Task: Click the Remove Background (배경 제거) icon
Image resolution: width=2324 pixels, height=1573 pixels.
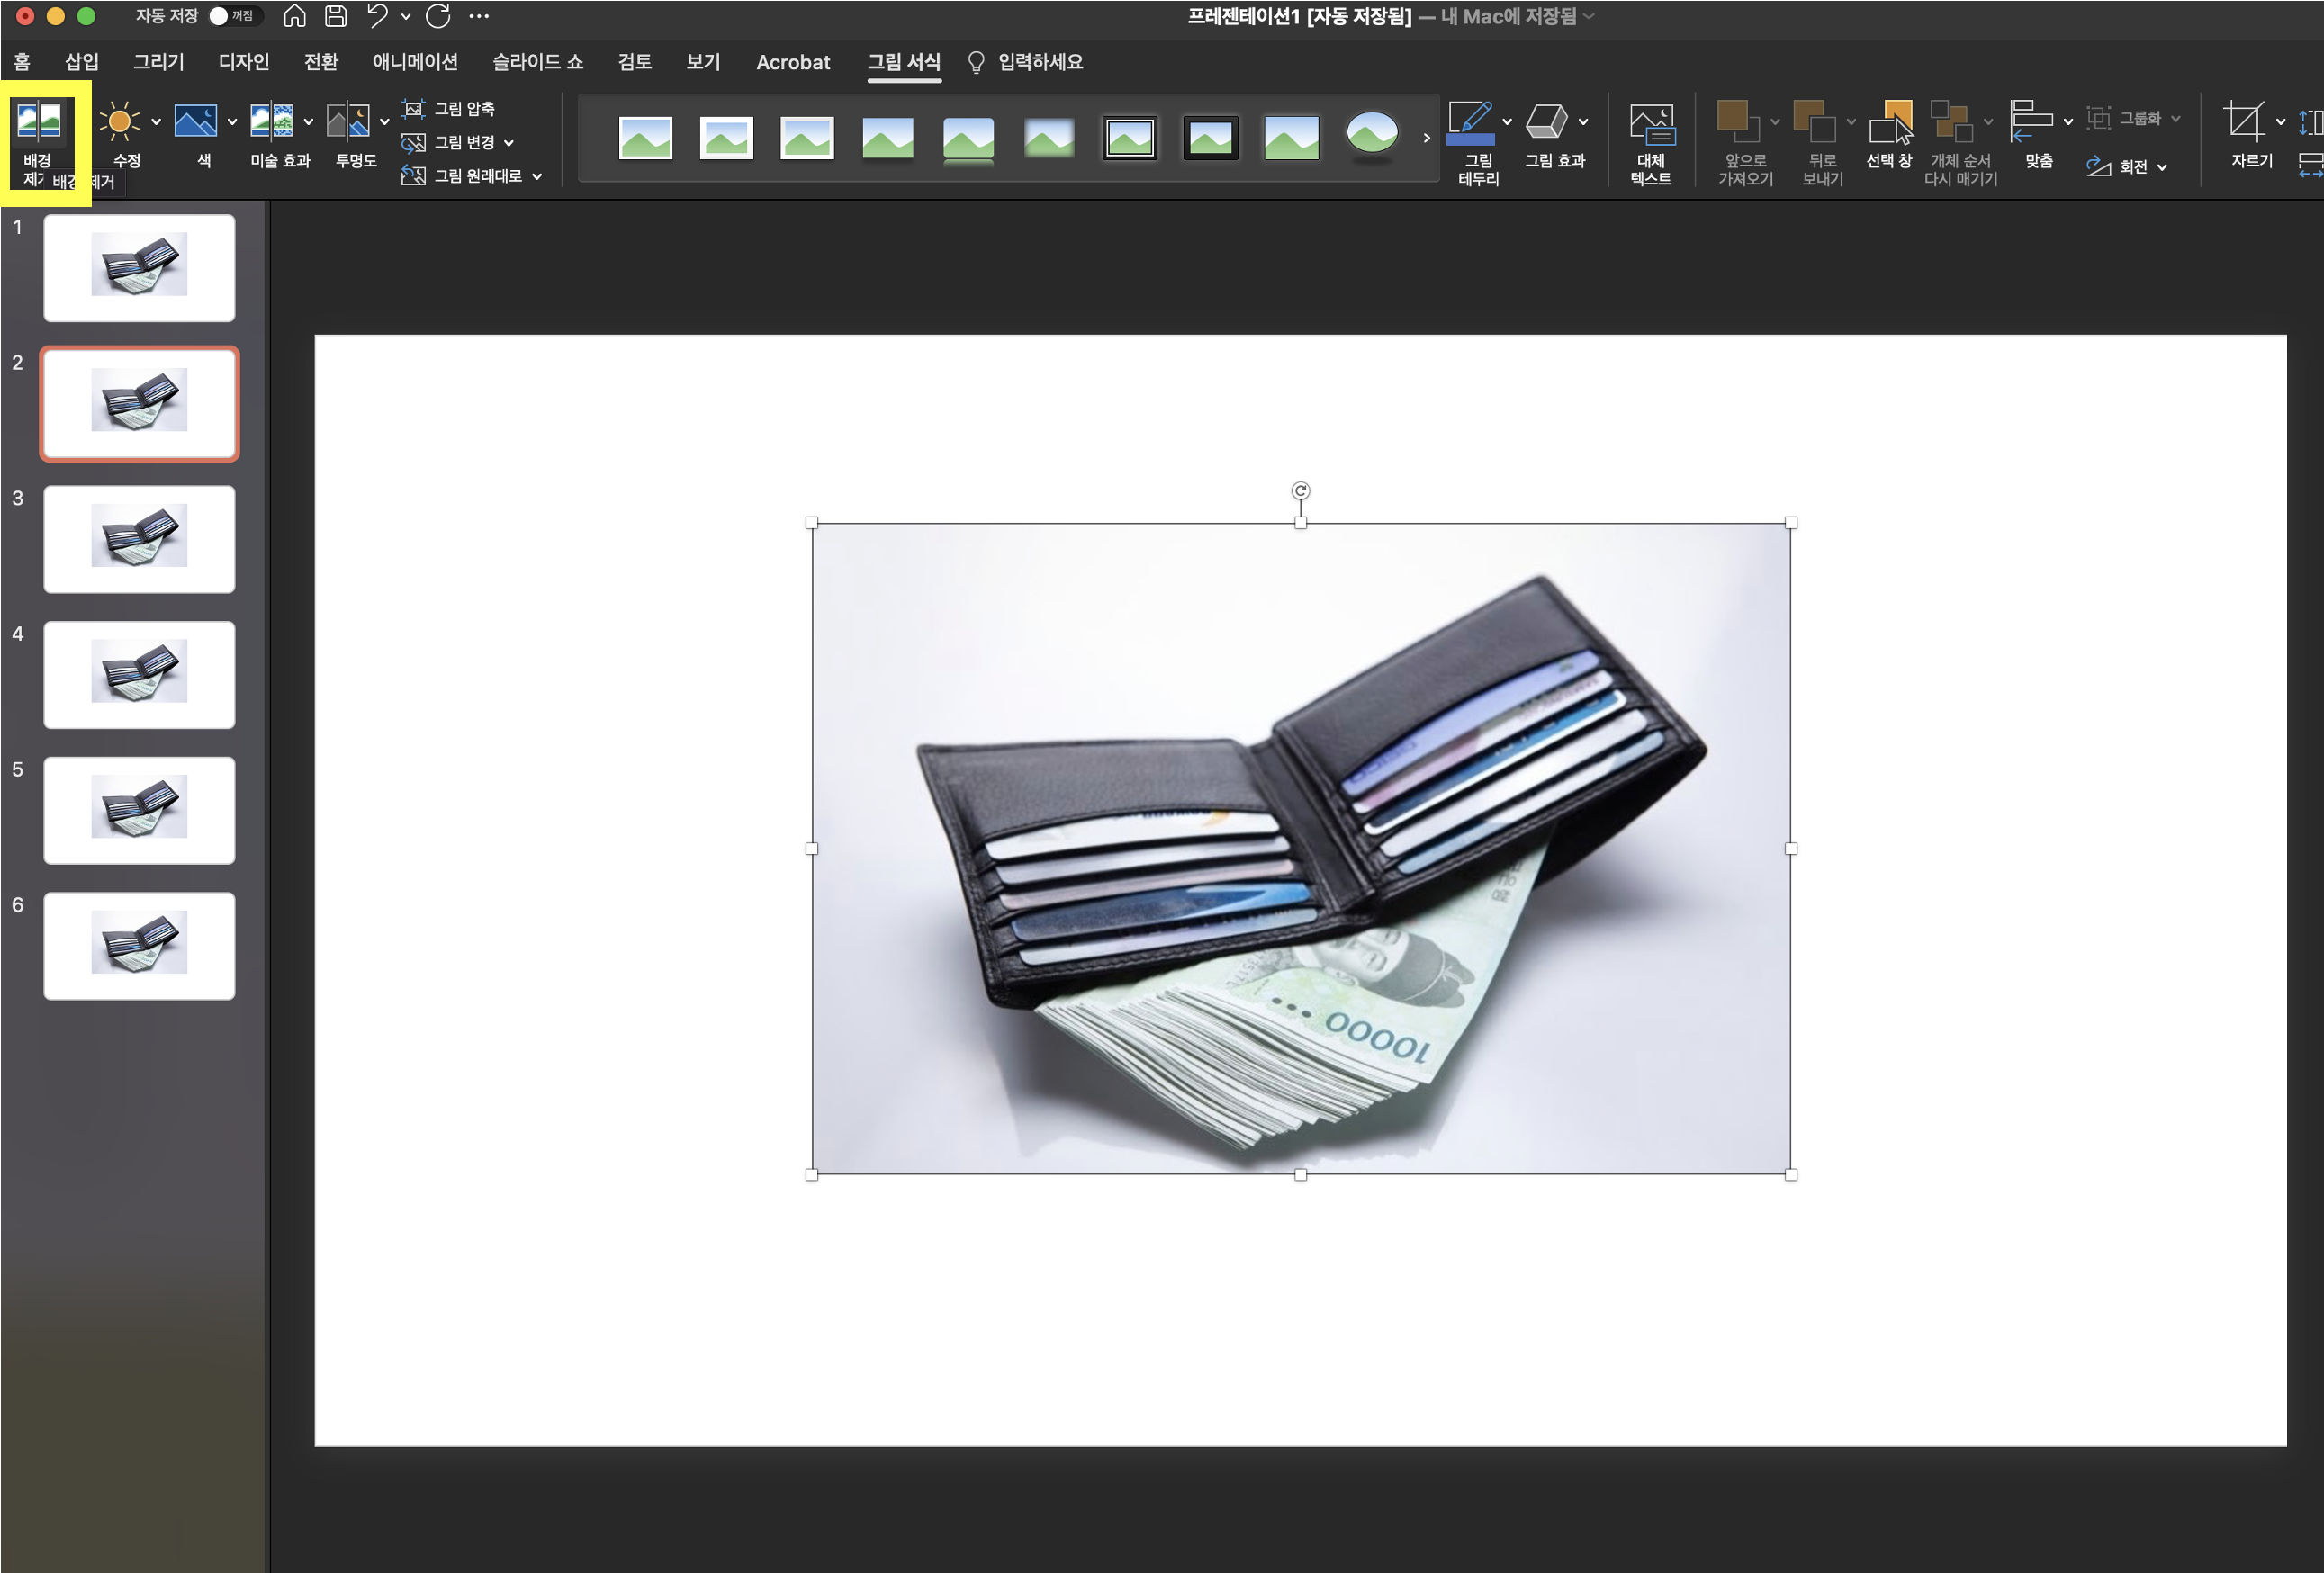Action: coord(39,122)
